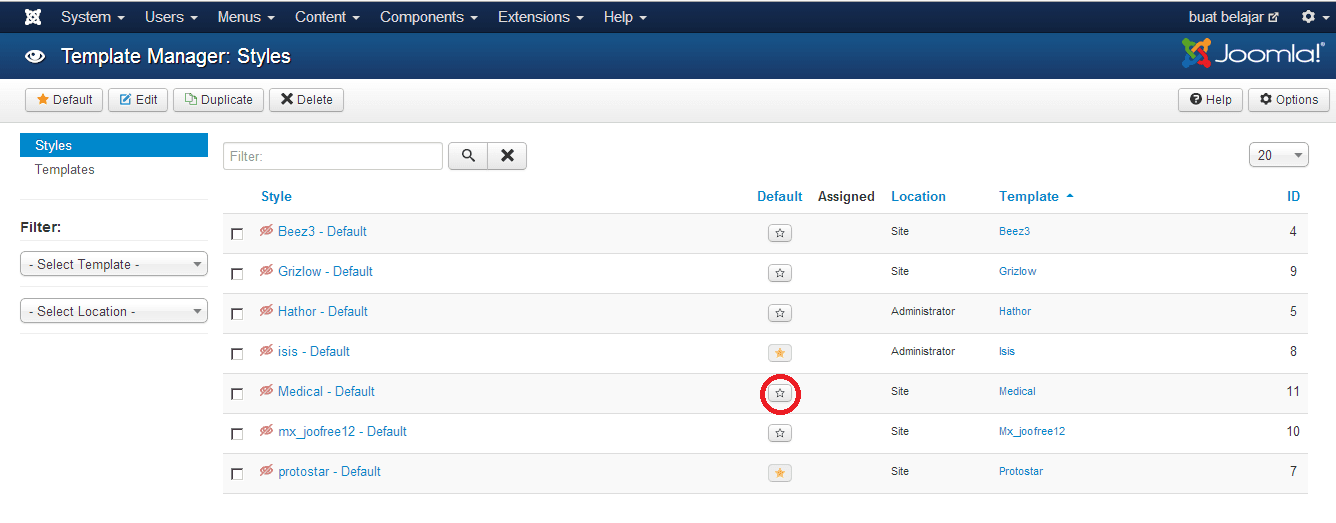Open the Grizlow template link
Screen dimensions: 1336x523
click(1018, 271)
